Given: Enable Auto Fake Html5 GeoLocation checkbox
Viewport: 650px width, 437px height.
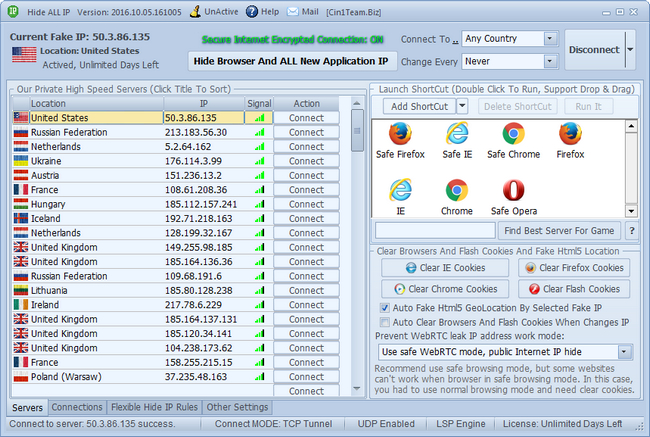Looking at the screenshot, I should (x=385, y=308).
